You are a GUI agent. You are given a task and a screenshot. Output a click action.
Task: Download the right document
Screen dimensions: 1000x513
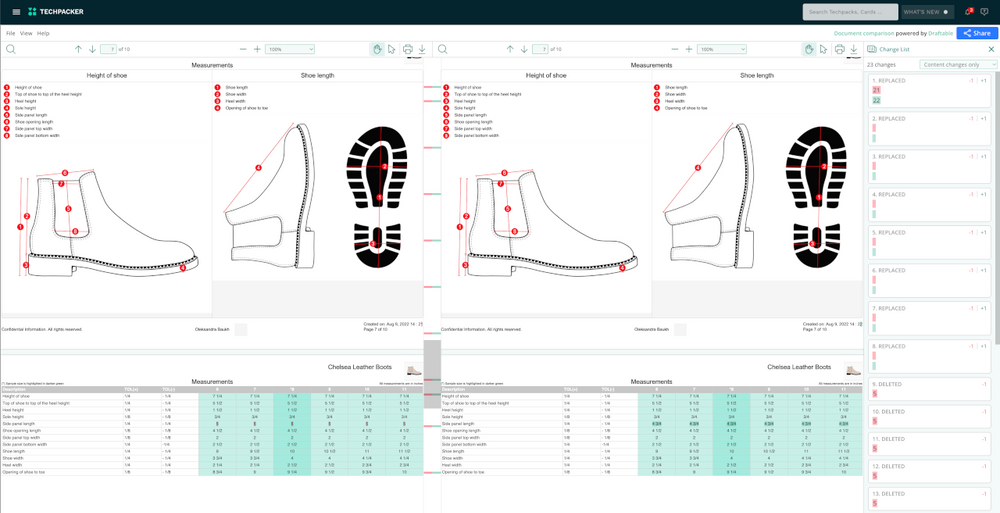[x=854, y=49]
